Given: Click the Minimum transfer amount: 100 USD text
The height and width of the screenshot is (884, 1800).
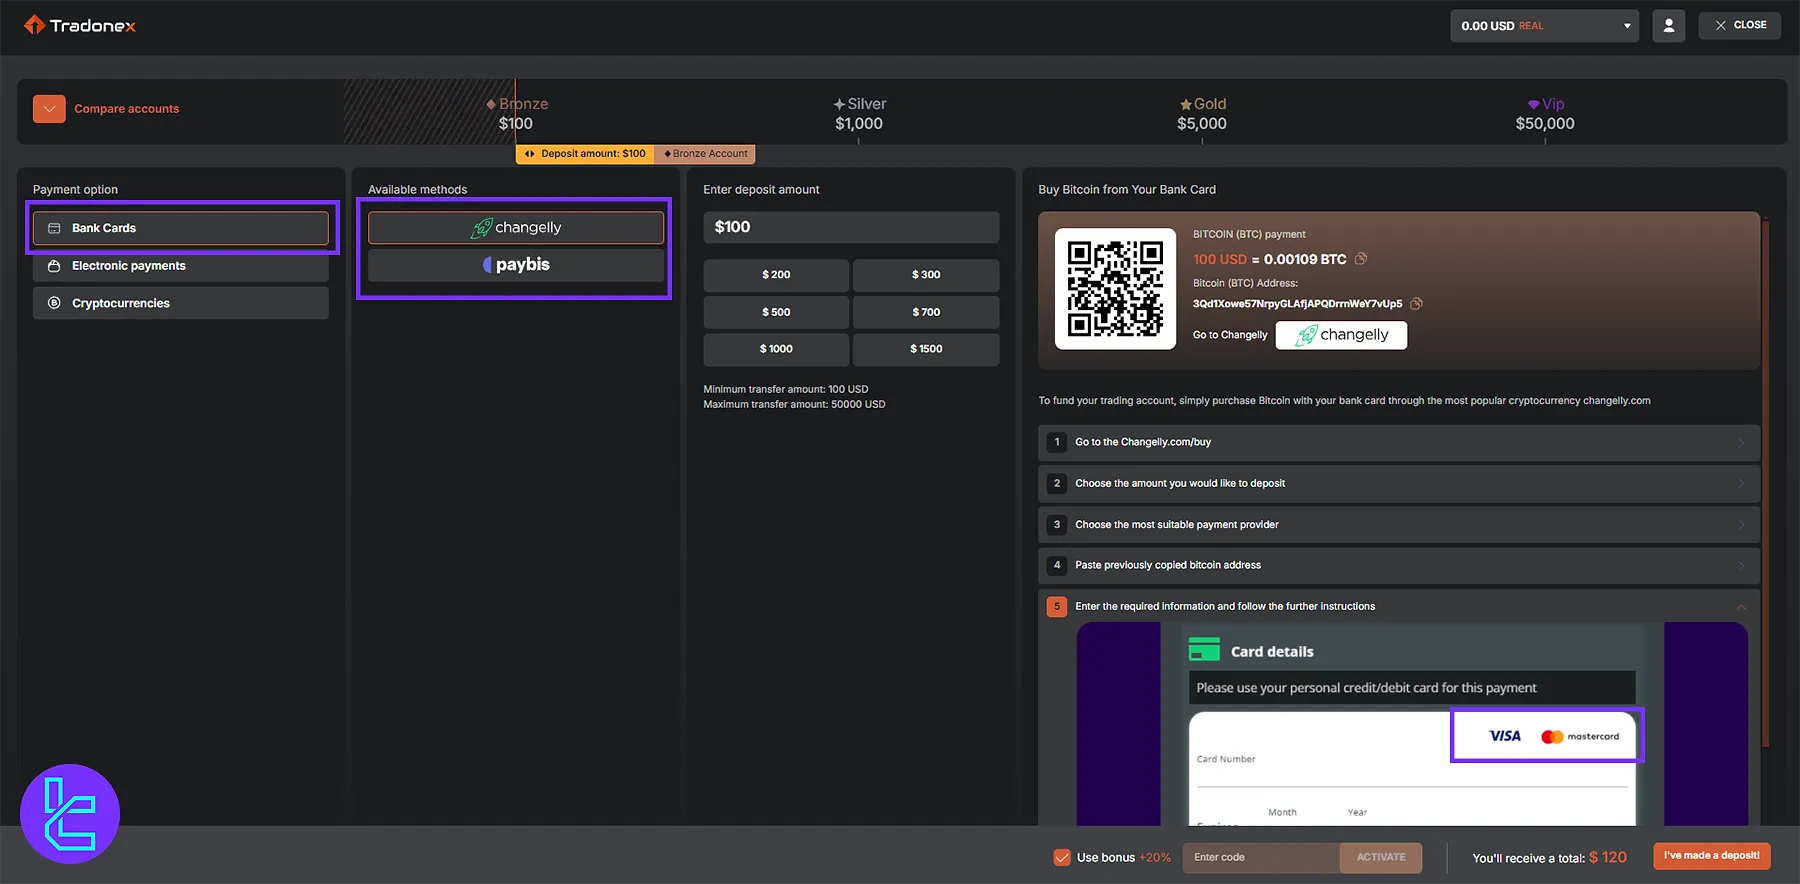Looking at the screenshot, I should [x=786, y=389].
